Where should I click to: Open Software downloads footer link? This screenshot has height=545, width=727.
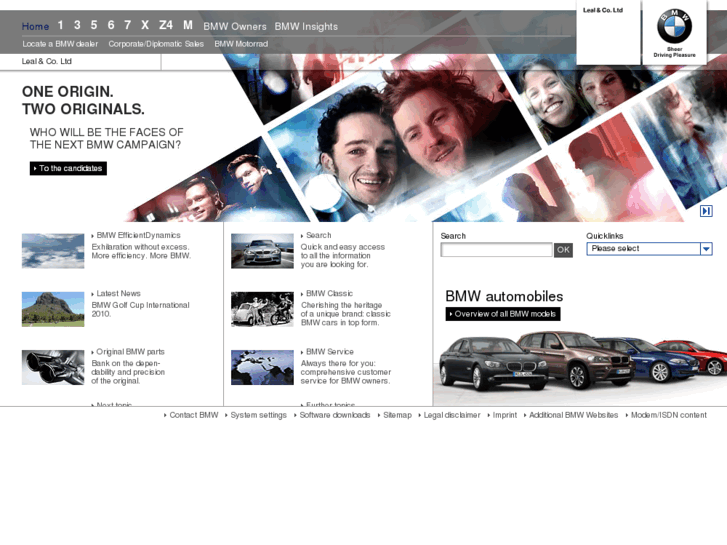pyautogui.click(x=335, y=415)
